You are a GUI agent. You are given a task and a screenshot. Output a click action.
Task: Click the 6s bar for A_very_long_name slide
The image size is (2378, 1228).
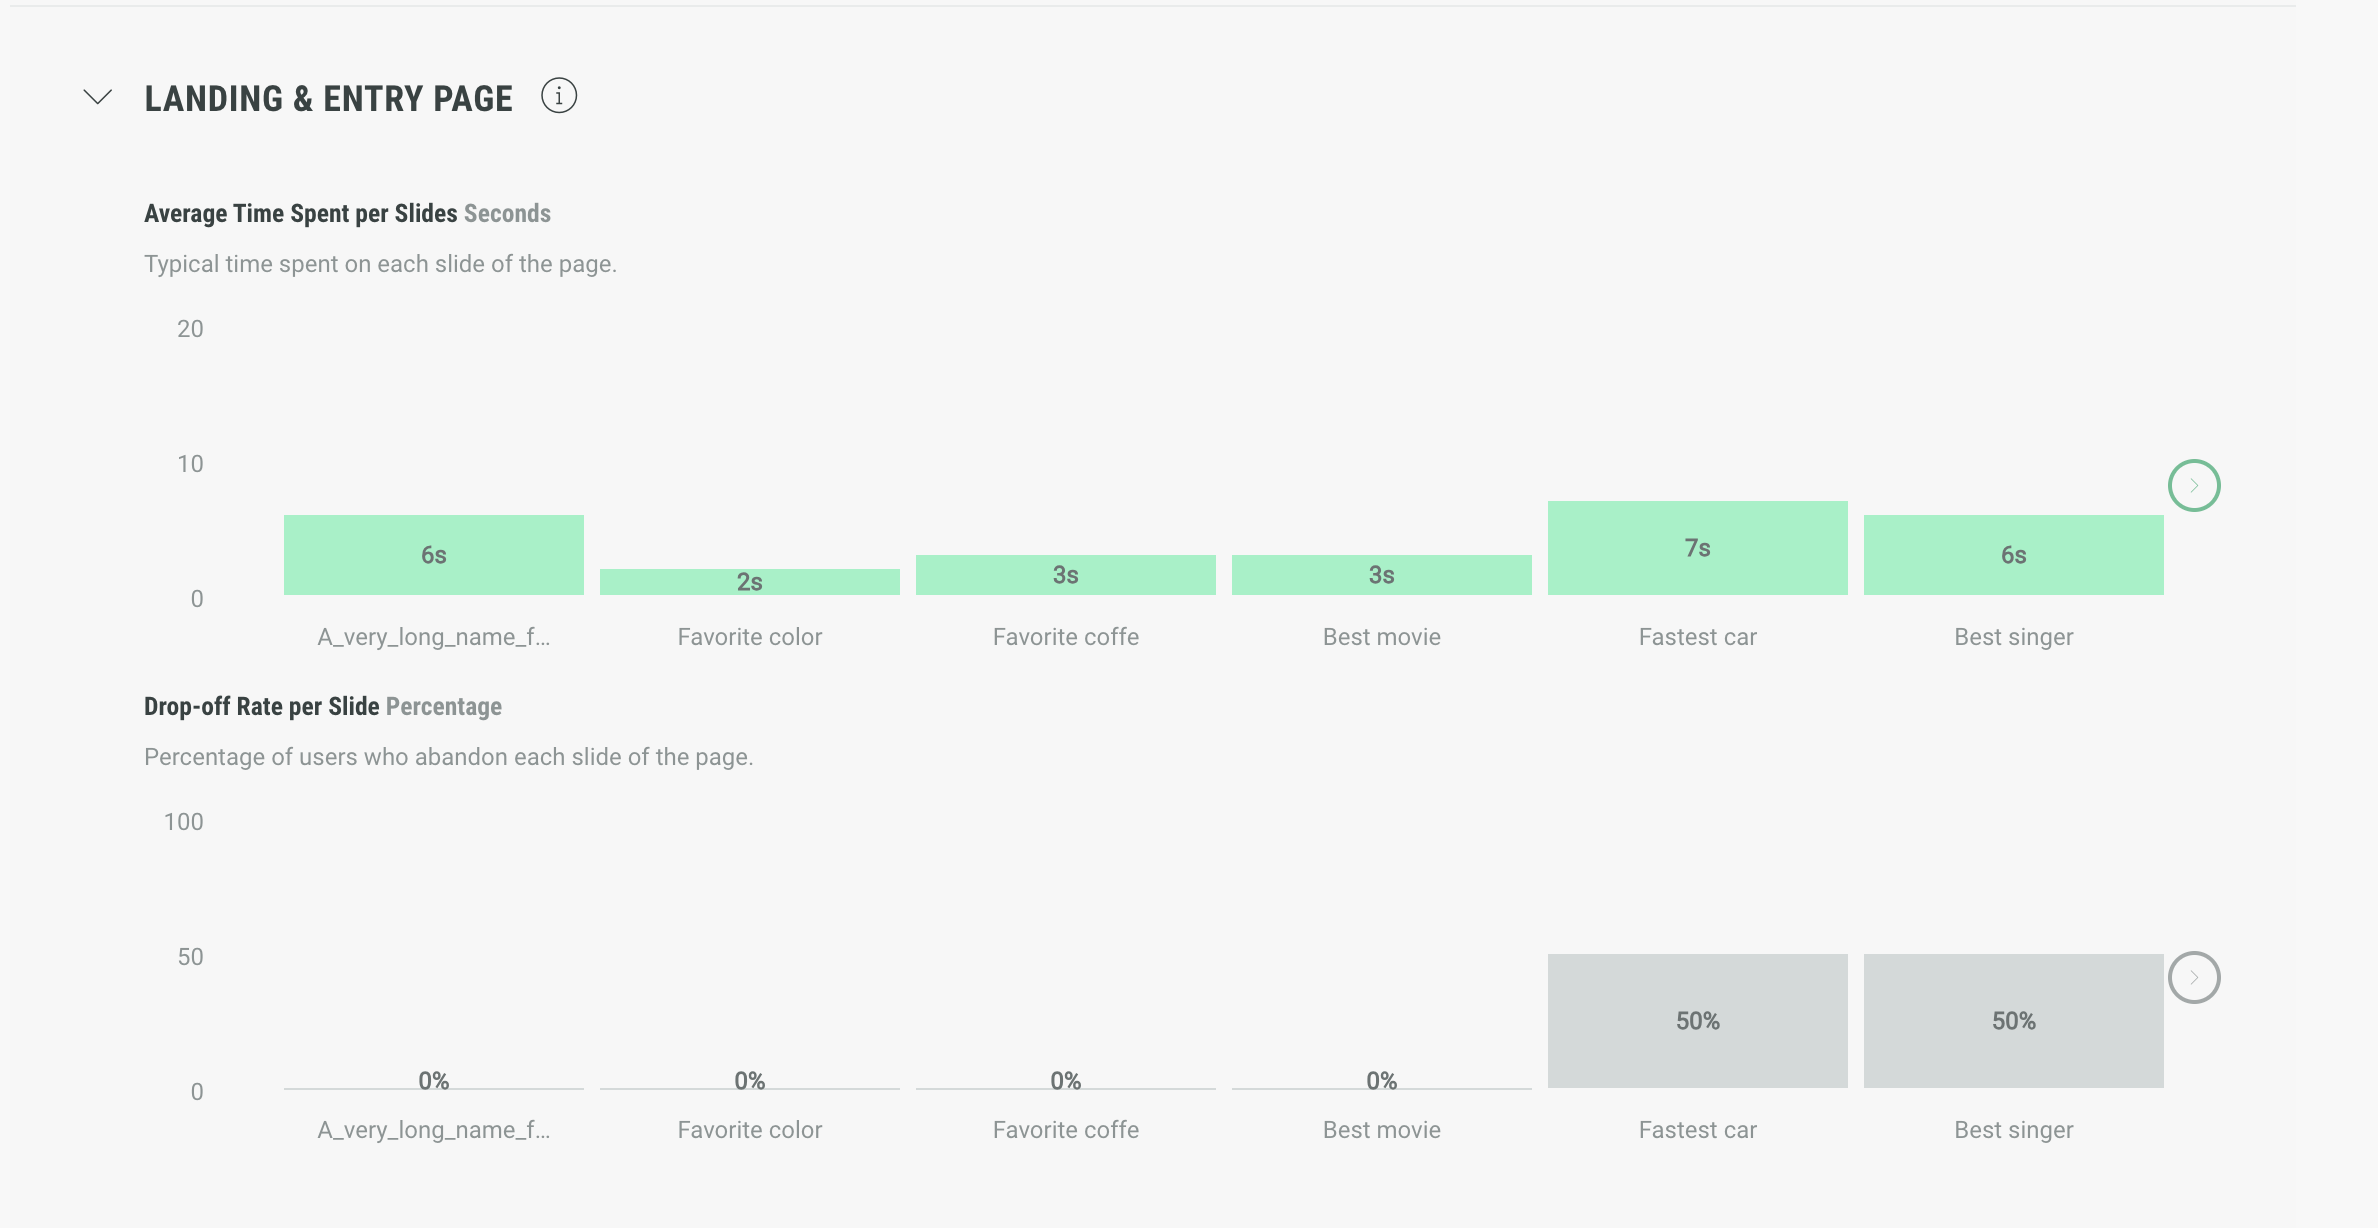coord(434,555)
